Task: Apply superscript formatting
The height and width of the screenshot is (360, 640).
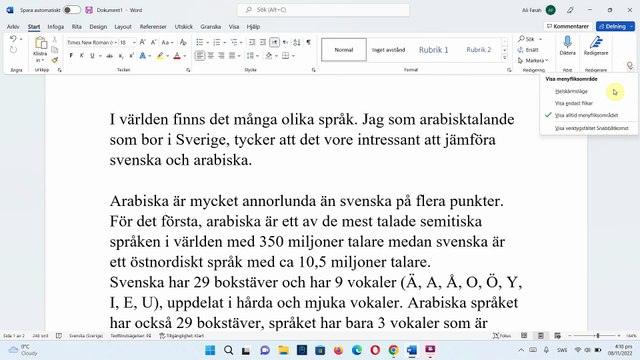Action: click(x=131, y=56)
